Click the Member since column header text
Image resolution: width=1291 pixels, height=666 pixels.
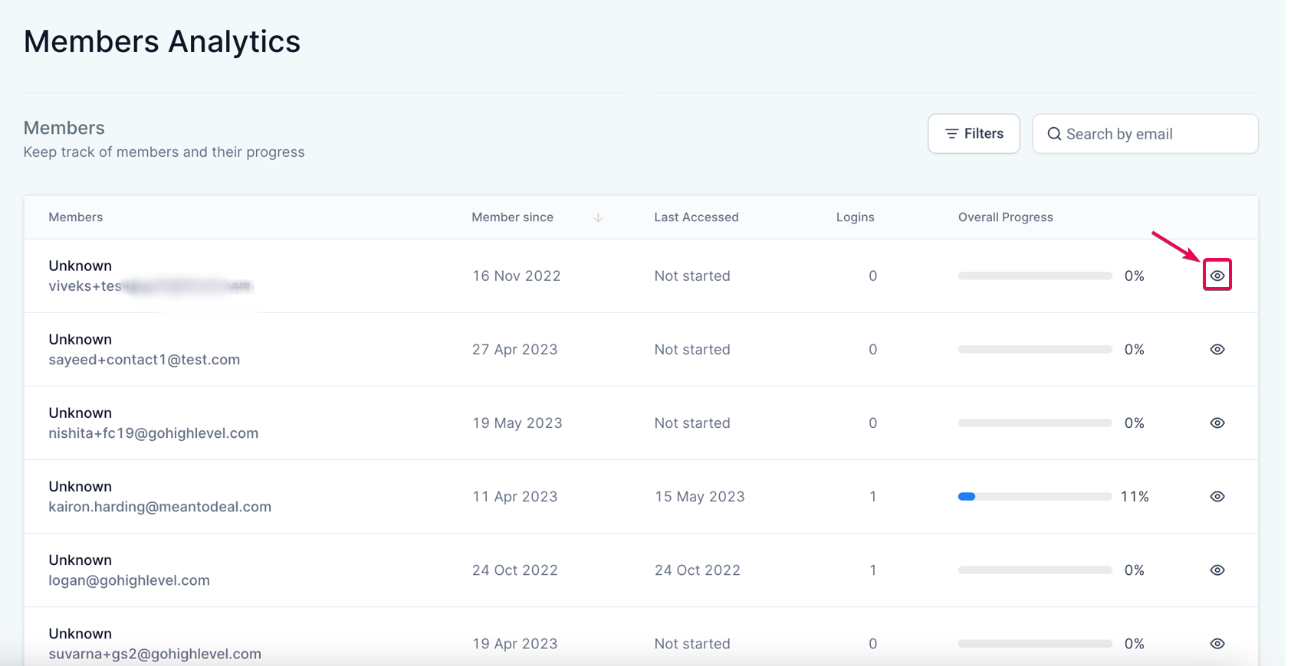tap(512, 217)
